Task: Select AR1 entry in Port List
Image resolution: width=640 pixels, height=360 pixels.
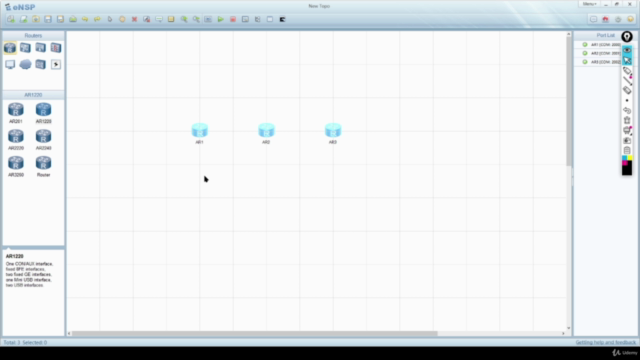Action: click(x=602, y=44)
